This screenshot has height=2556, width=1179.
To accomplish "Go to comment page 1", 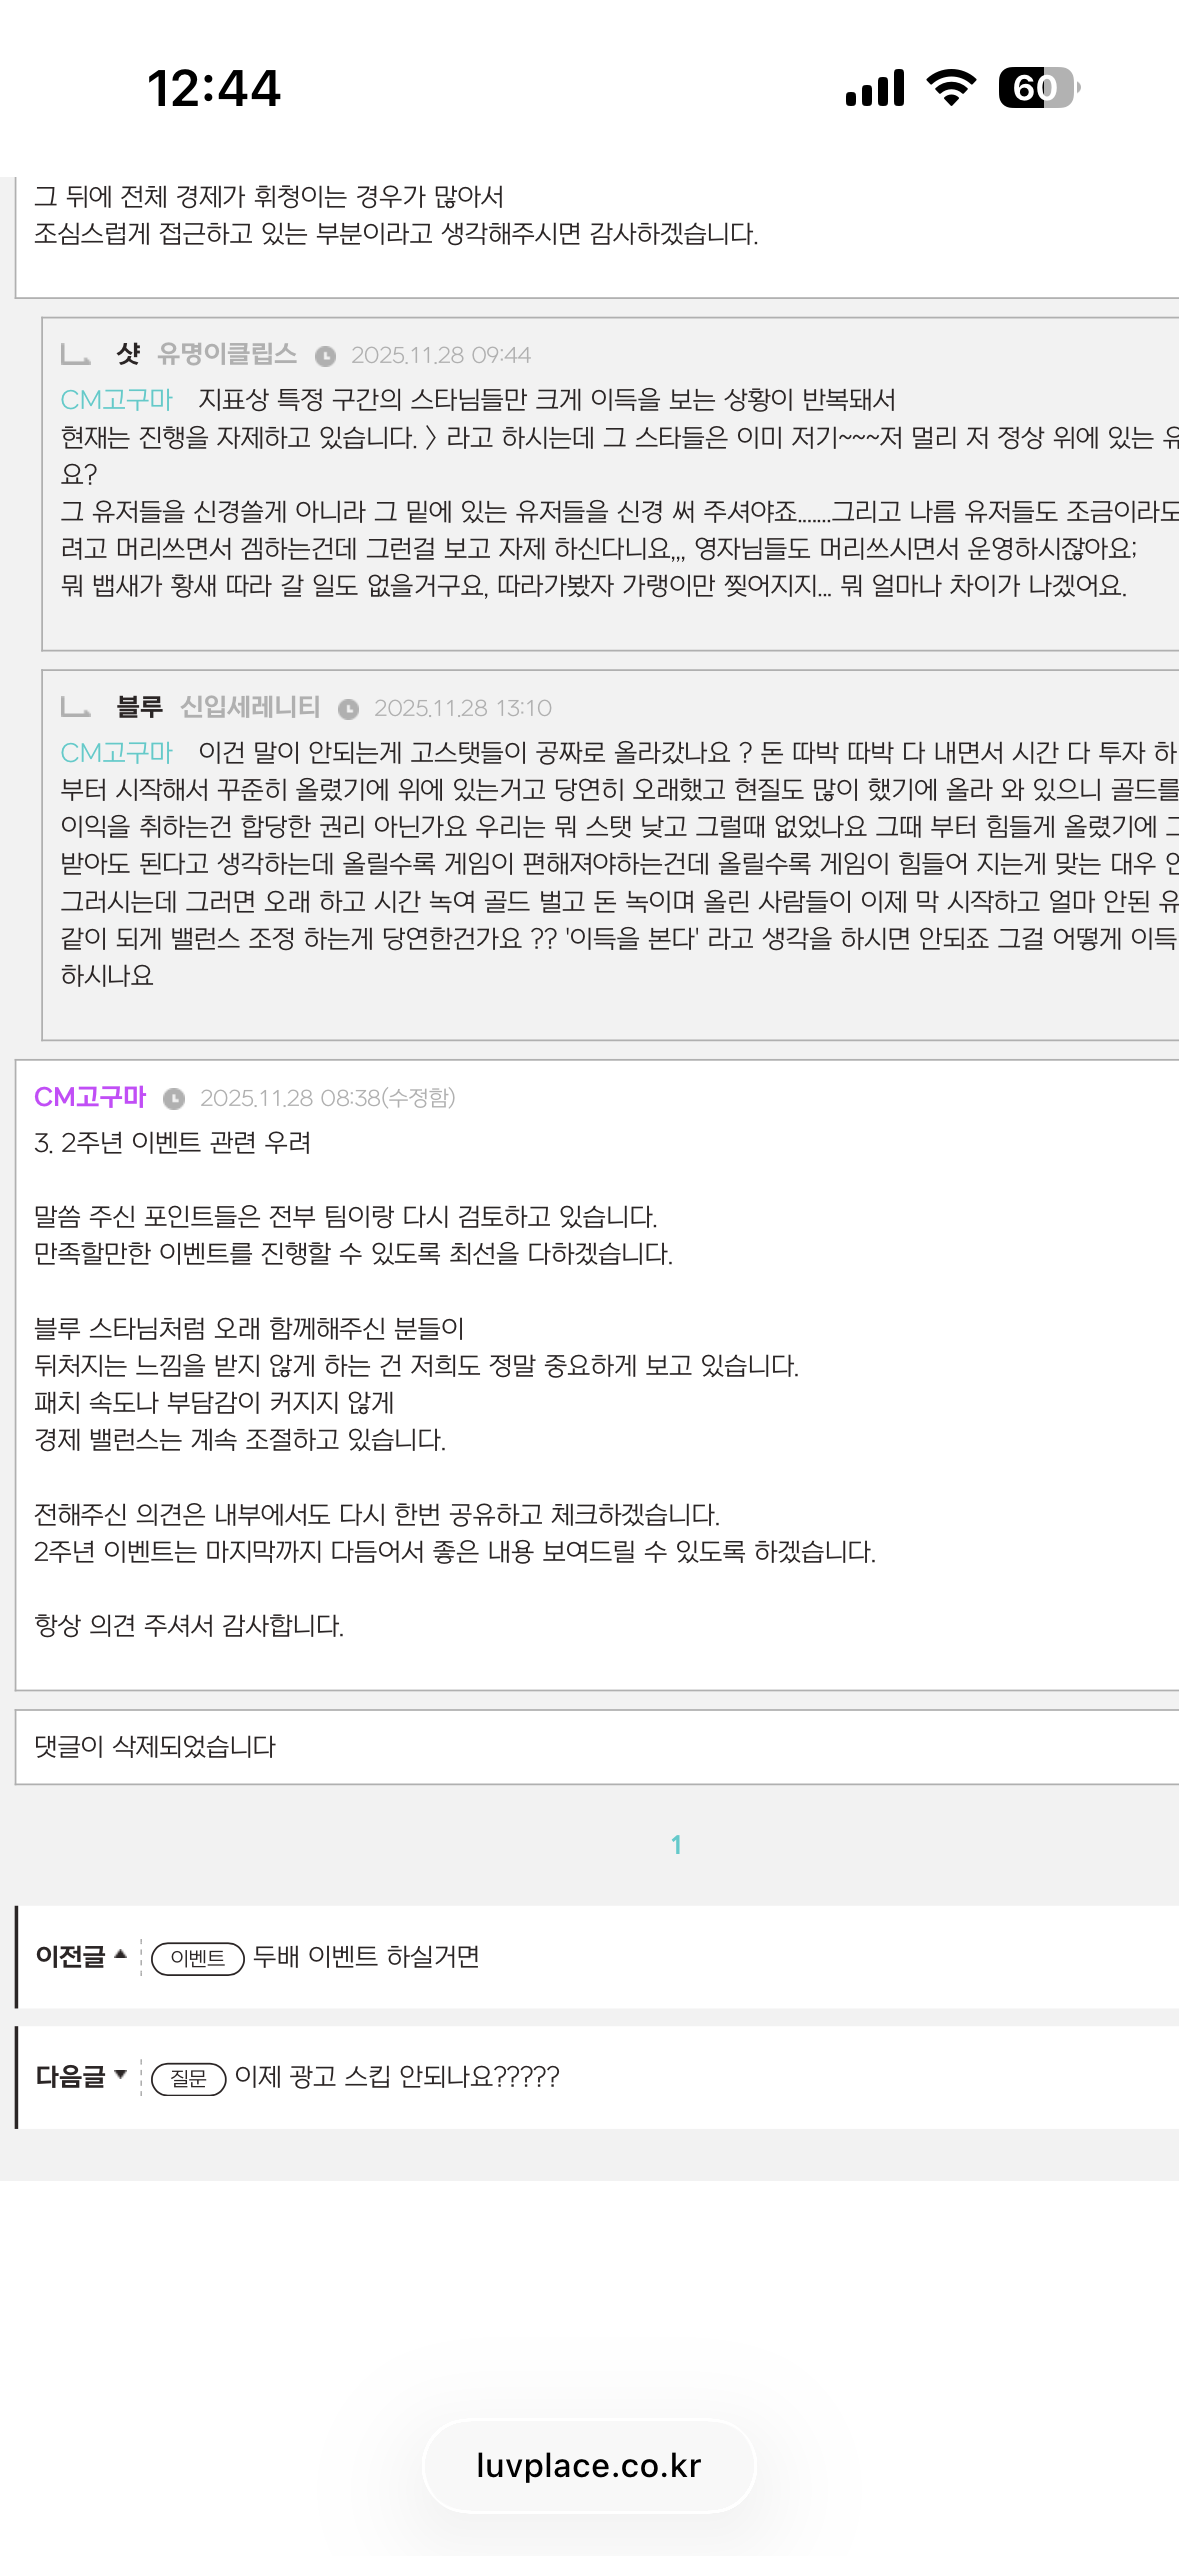I will click(676, 1845).
